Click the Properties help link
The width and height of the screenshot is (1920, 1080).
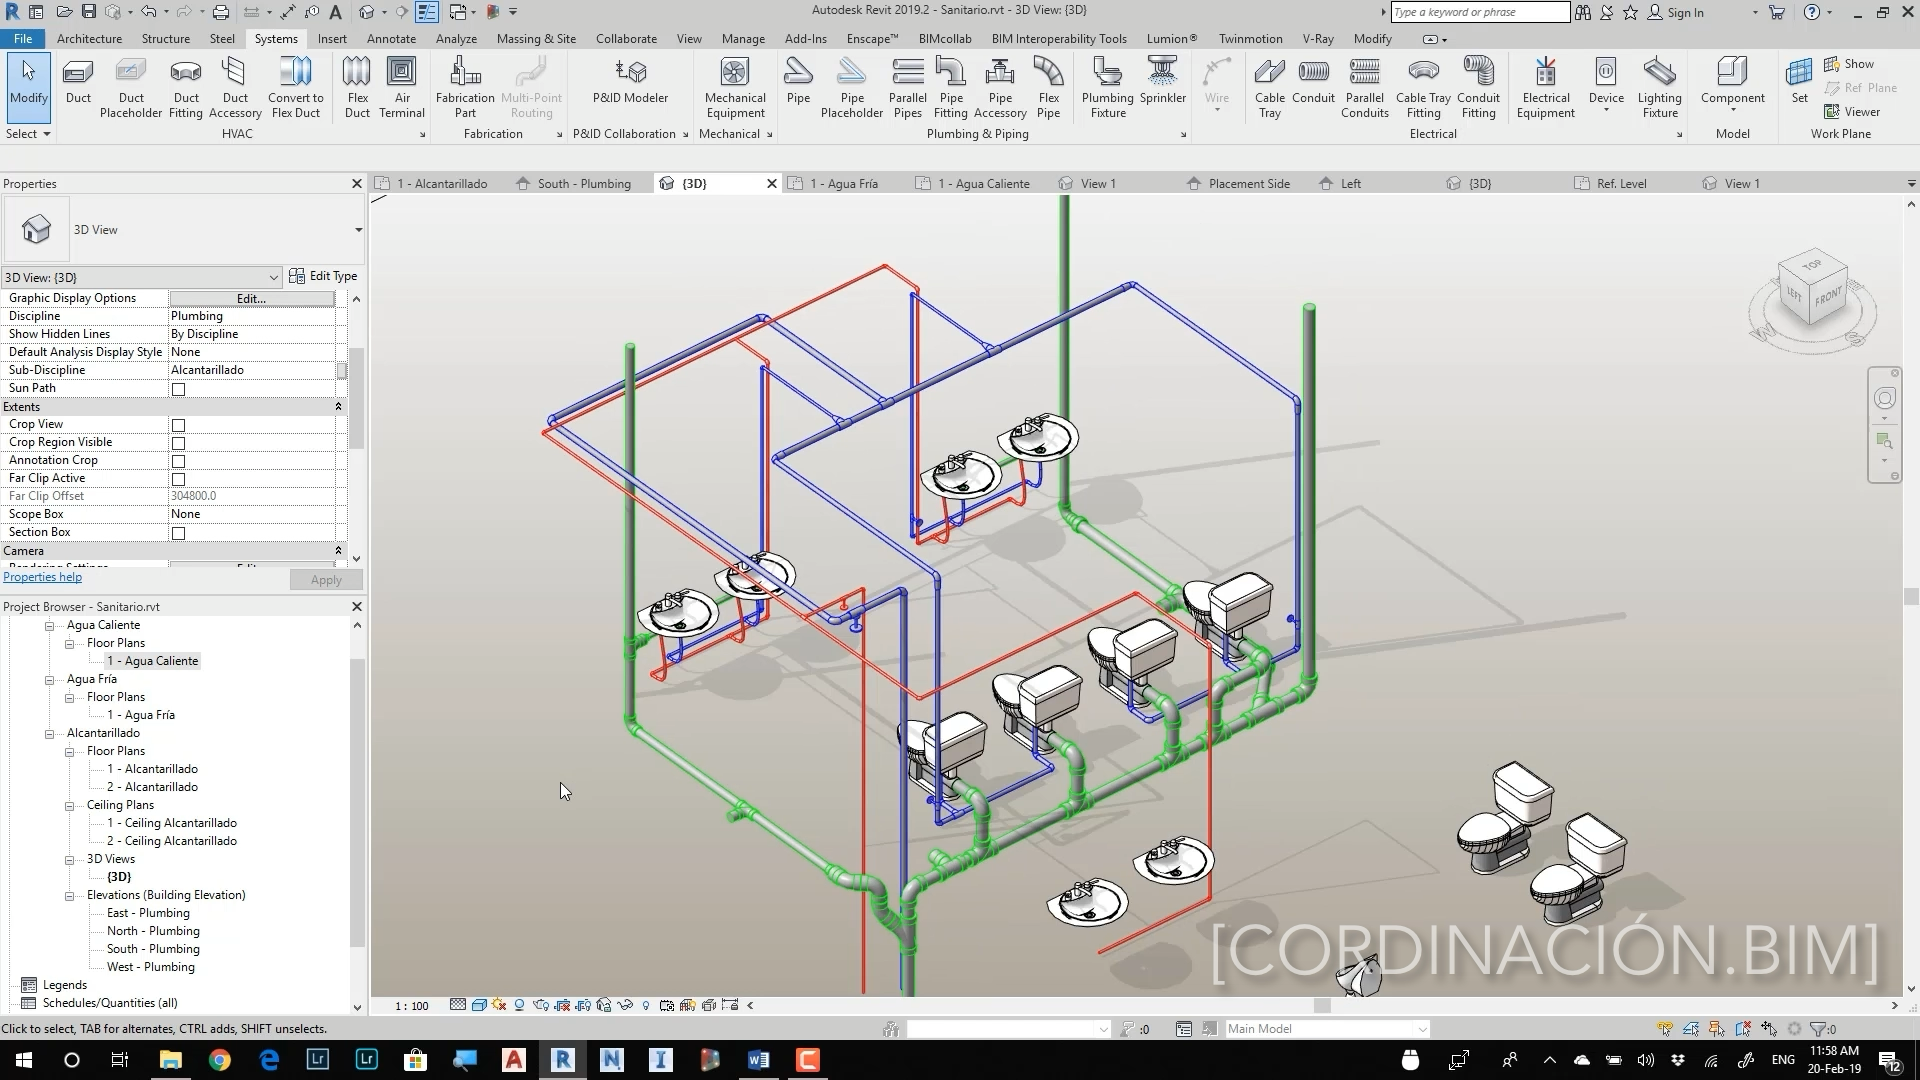43,577
